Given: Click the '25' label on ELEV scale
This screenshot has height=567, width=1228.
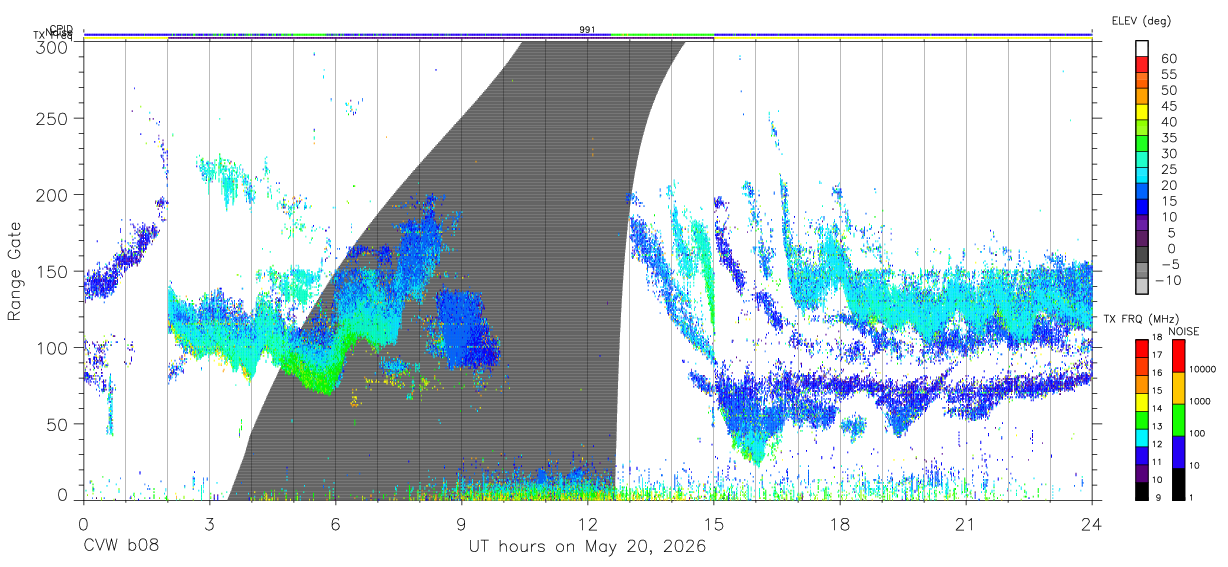Looking at the screenshot, I should click(x=1168, y=169).
